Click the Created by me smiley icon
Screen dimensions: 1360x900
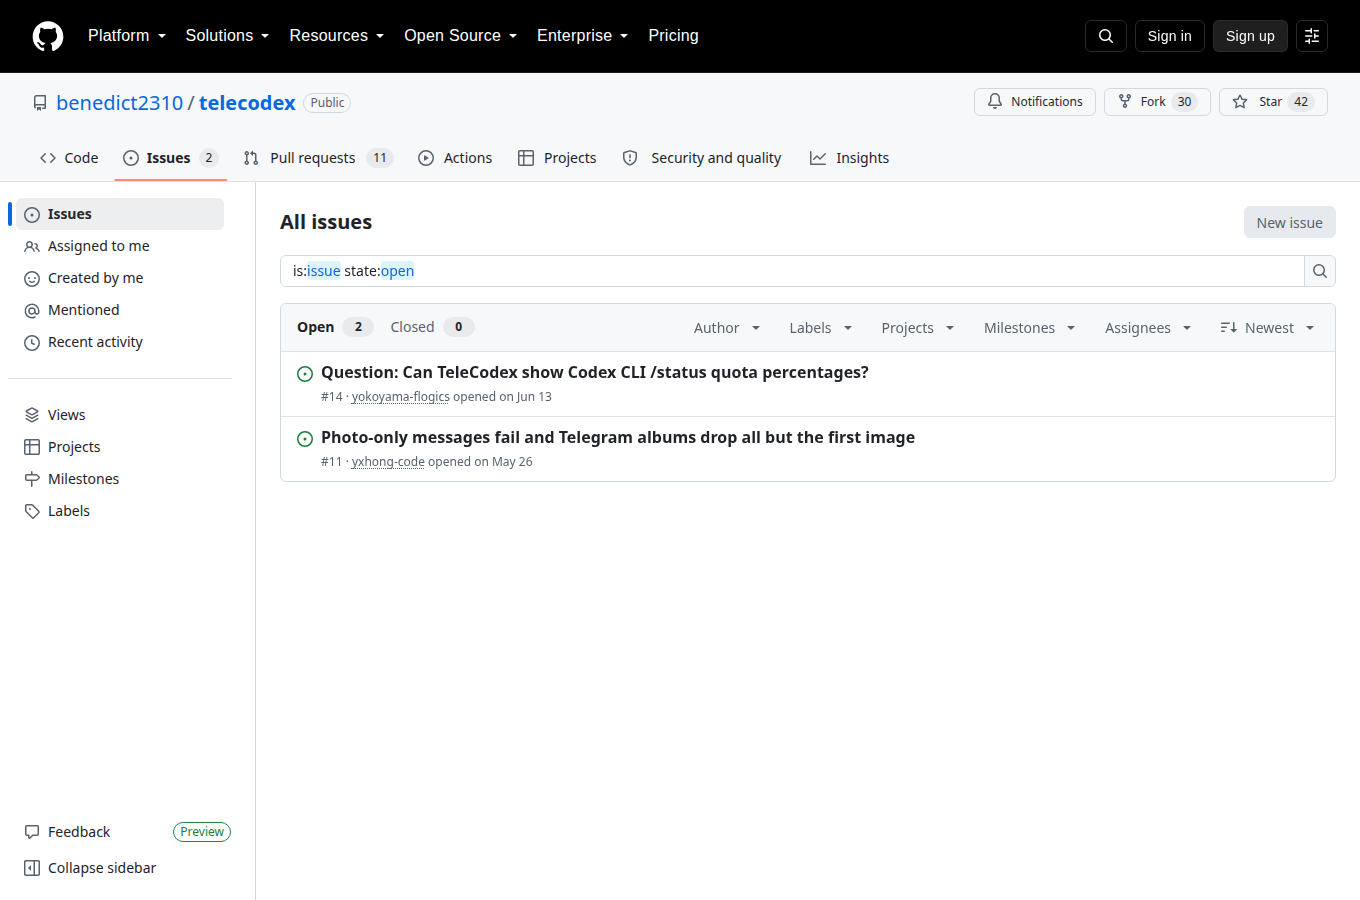pos(32,278)
